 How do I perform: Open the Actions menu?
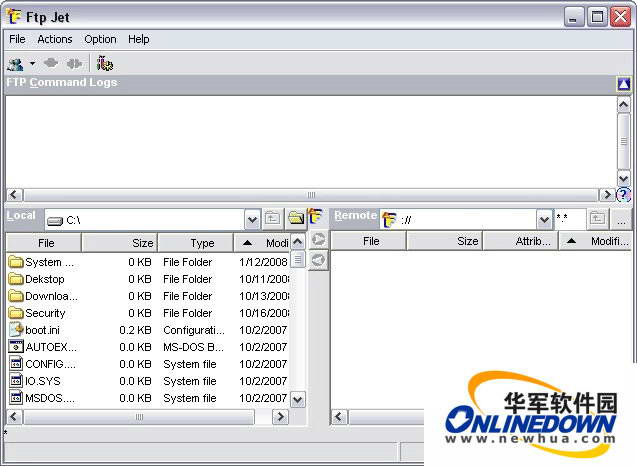coord(55,39)
